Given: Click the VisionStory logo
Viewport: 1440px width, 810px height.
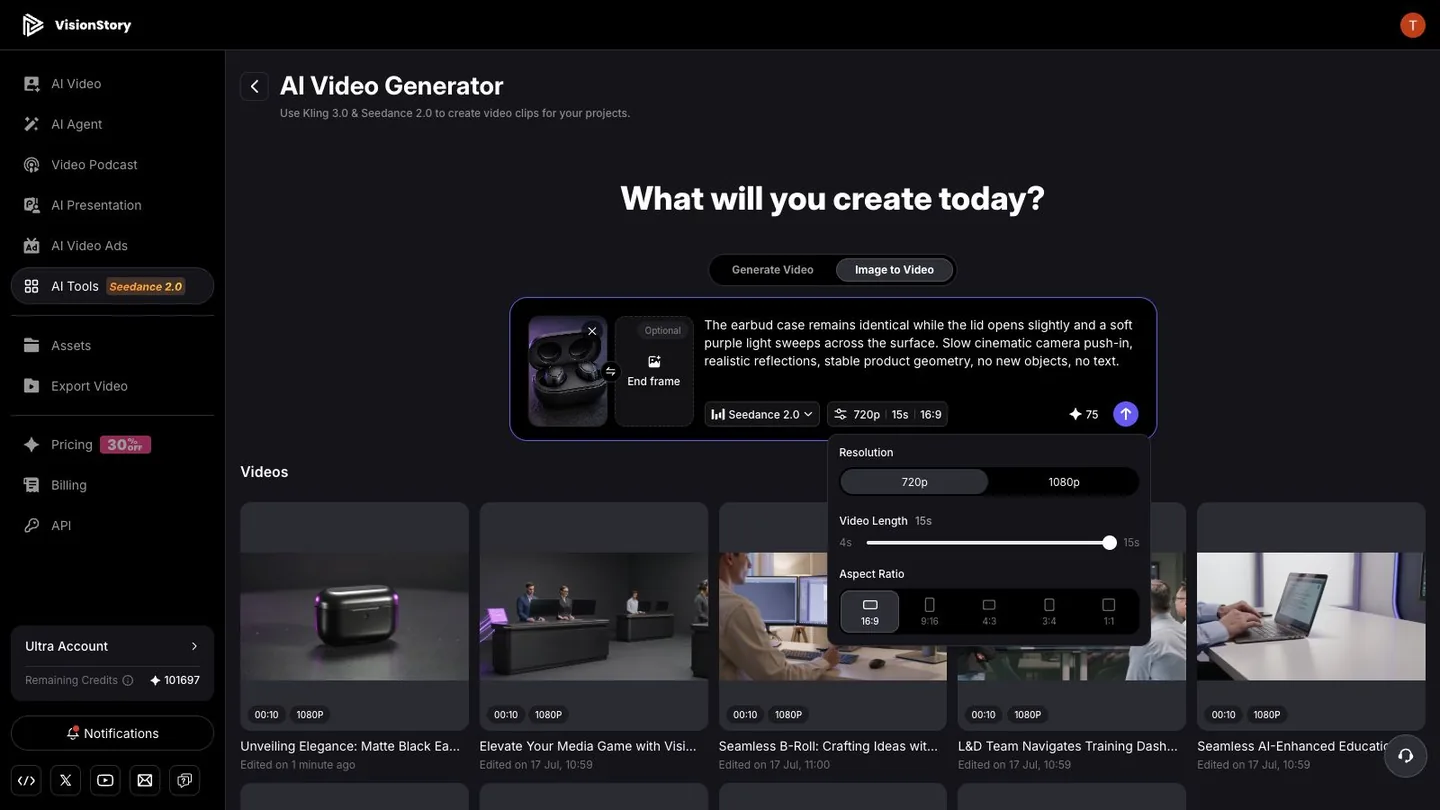Looking at the screenshot, I should click(x=77, y=25).
